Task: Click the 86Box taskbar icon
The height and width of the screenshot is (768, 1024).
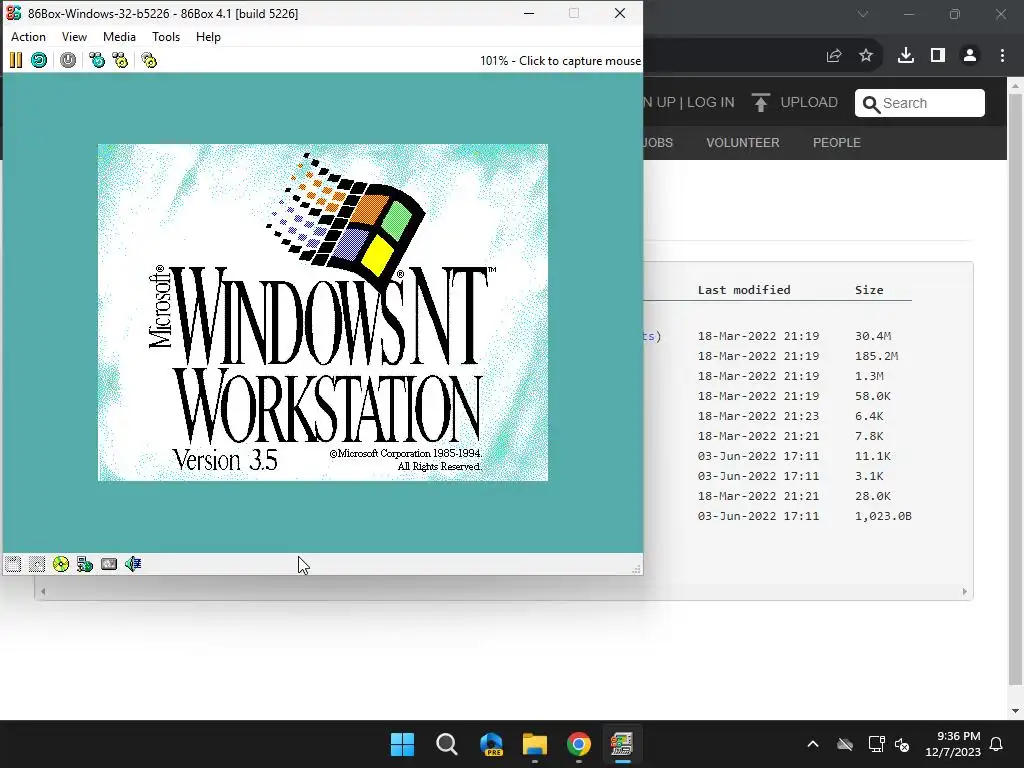Action: [622, 744]
